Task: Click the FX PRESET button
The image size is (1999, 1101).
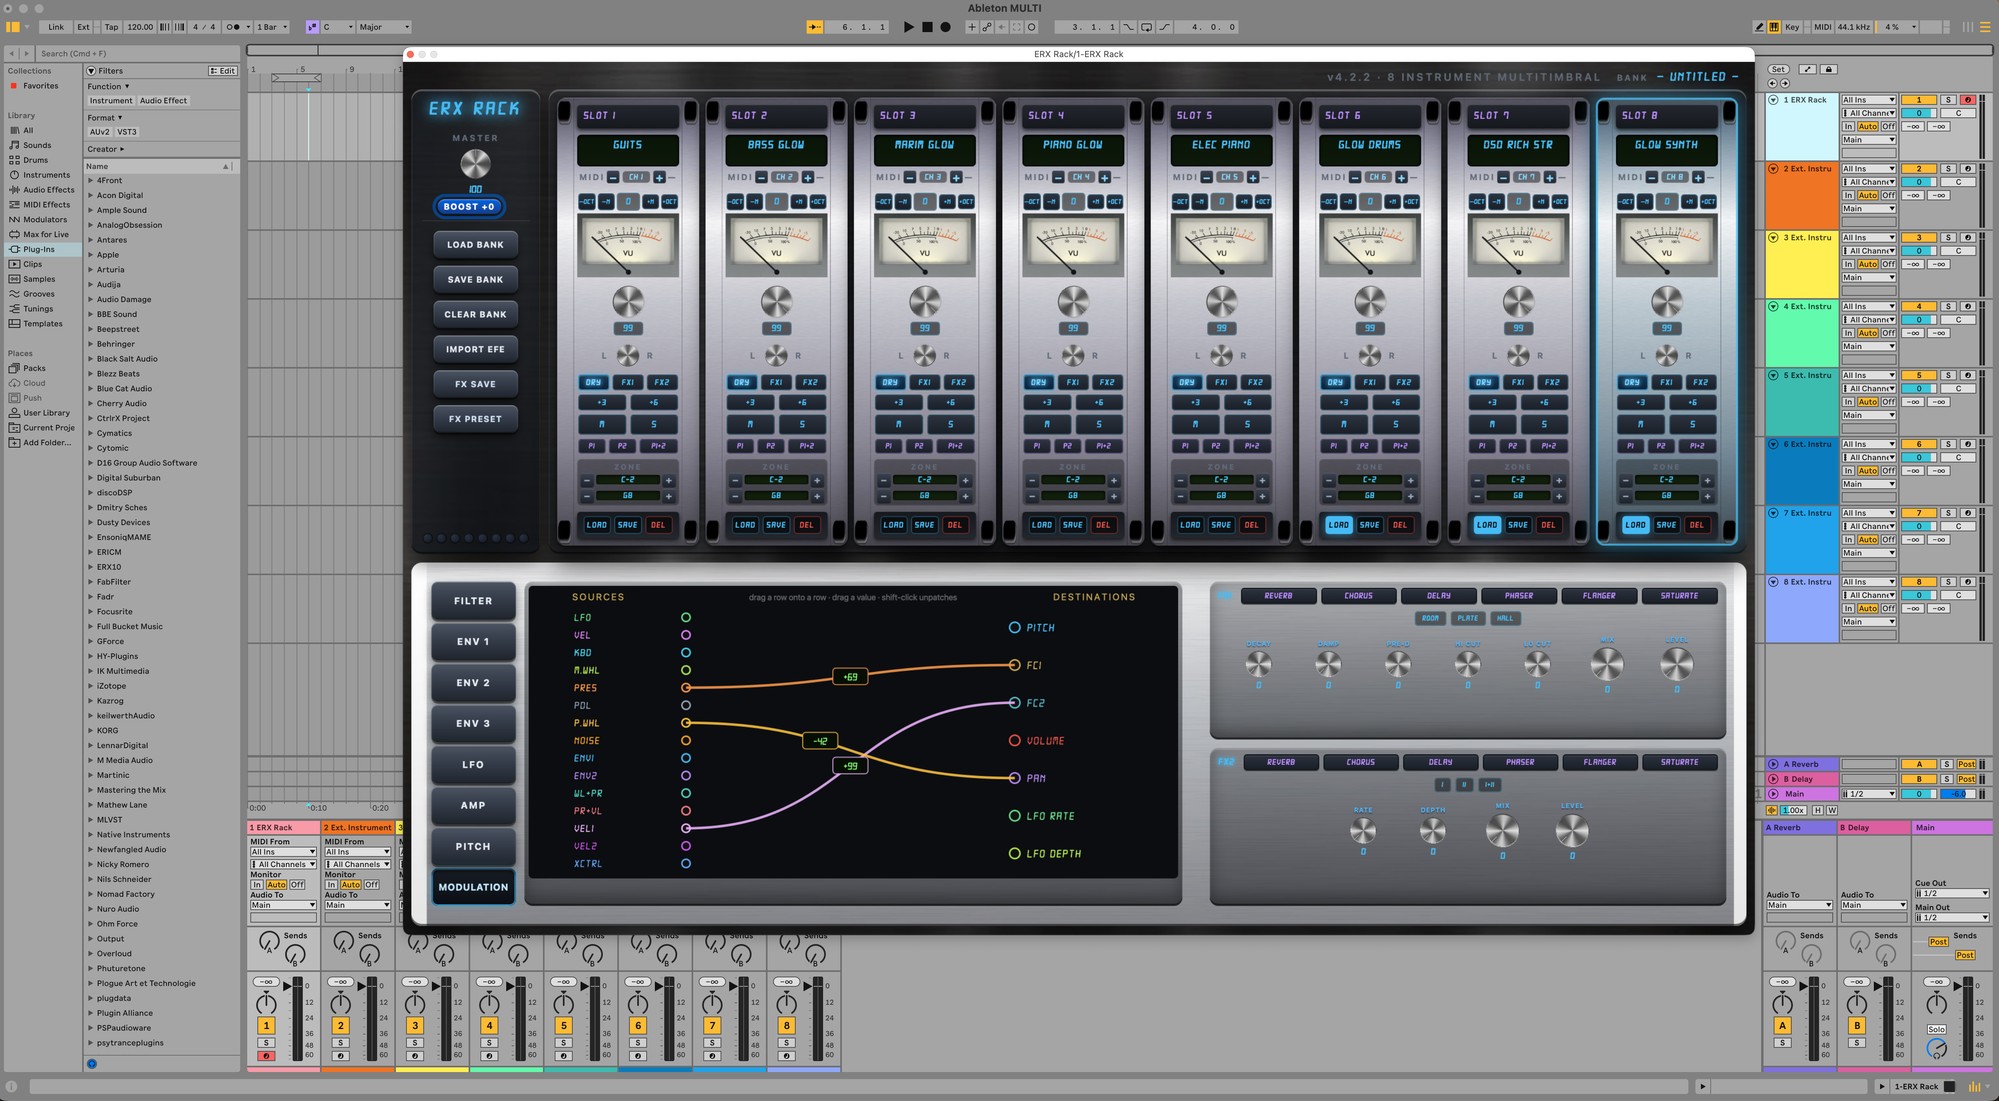Action: [x=475, y=419]
